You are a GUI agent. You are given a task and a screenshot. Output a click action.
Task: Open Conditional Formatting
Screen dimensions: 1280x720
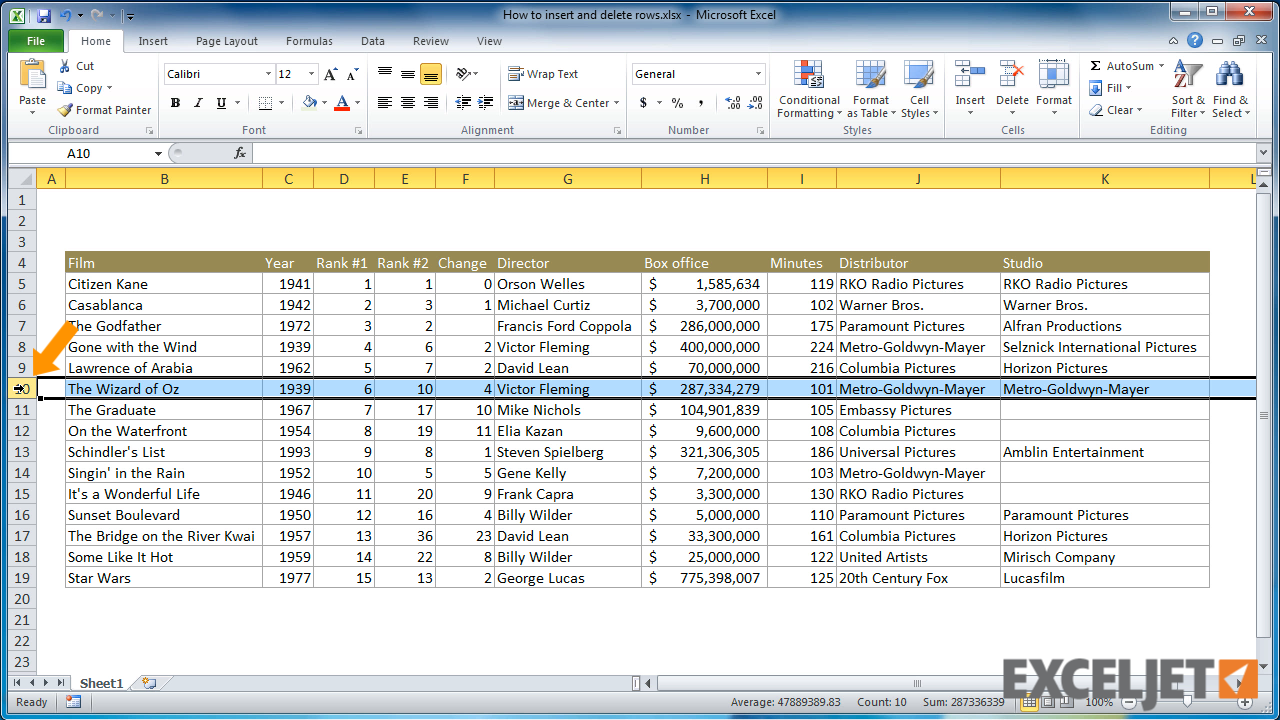click(x=809, y=89)
